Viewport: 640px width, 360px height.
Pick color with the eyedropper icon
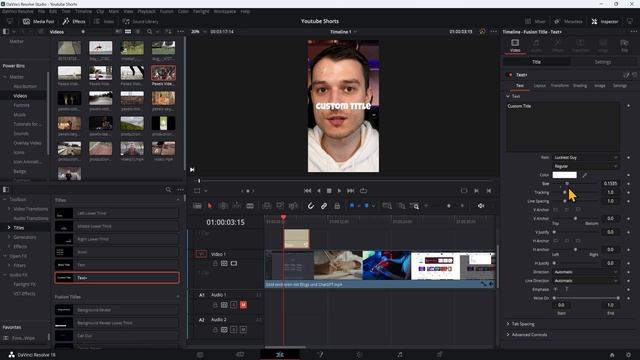(584, 175)
